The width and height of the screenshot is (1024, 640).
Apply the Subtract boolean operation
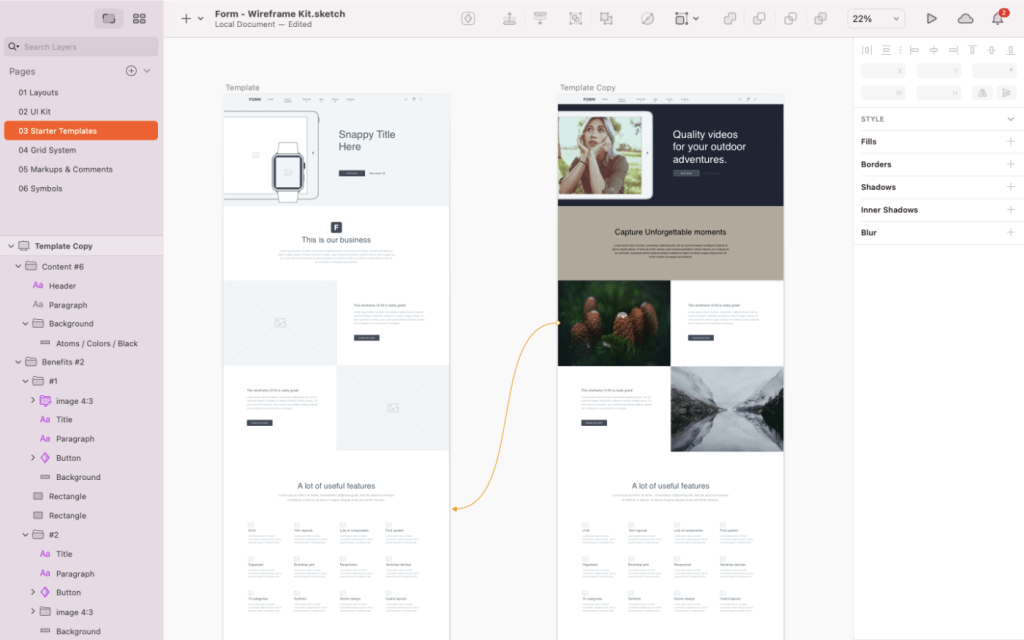coord(759,18)
